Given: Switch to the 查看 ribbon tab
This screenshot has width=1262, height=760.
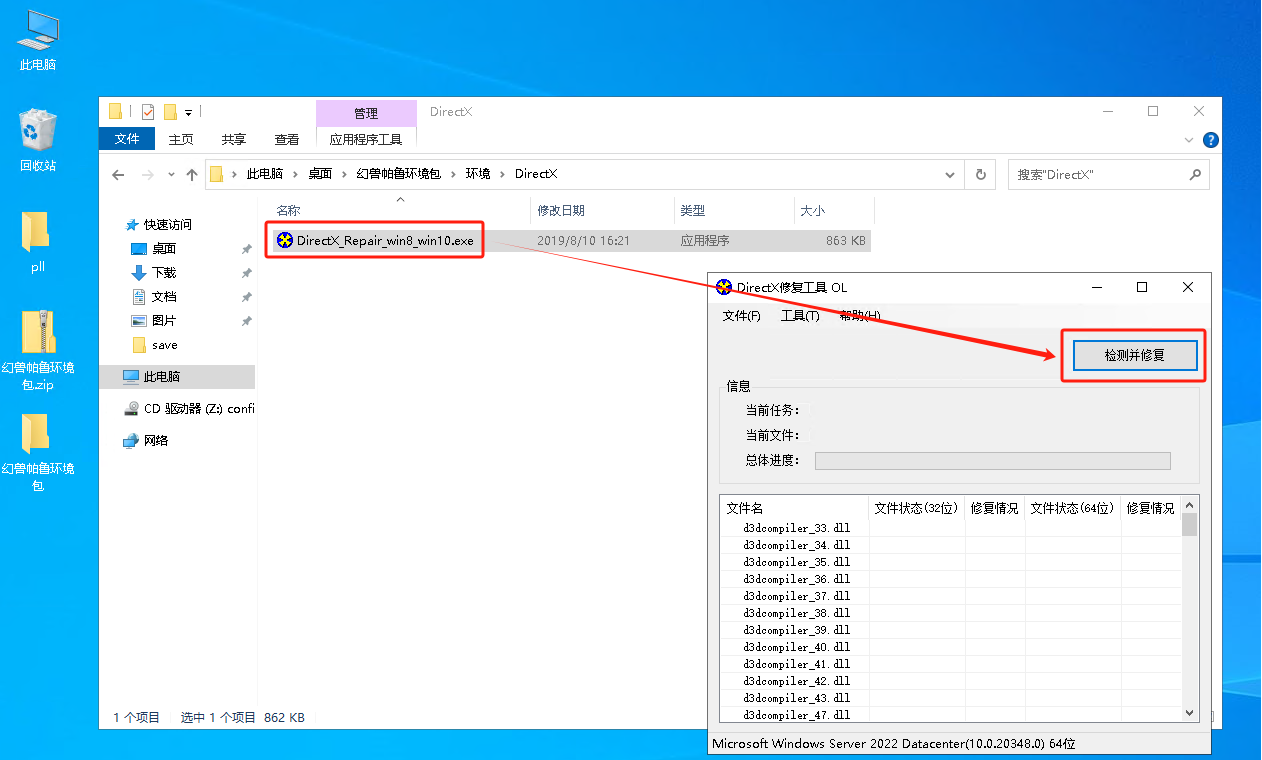Looking at the screenshot, I should coord(287,140).
